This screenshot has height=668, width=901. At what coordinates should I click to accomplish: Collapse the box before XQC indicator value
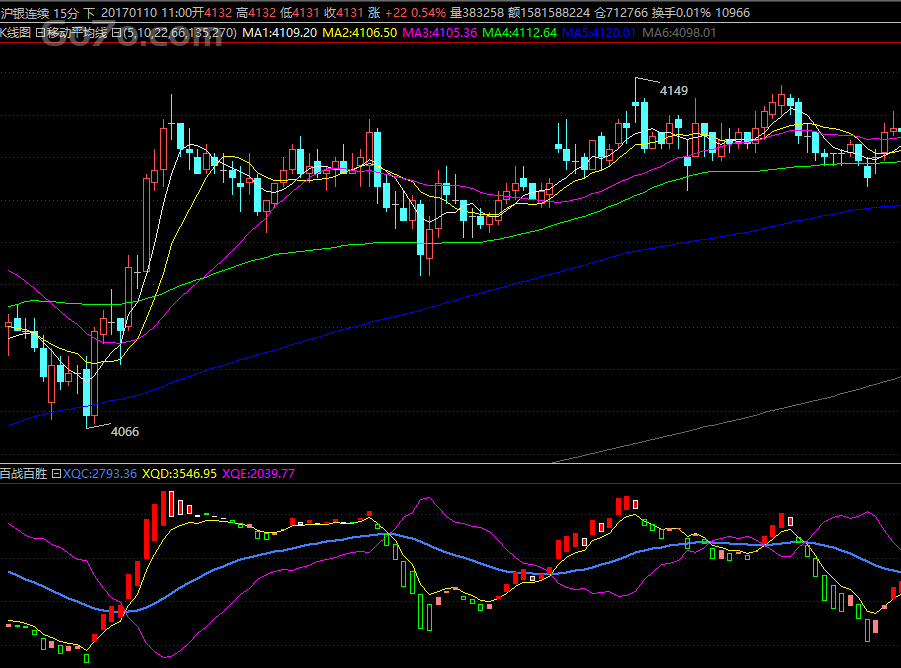point(56,474)
